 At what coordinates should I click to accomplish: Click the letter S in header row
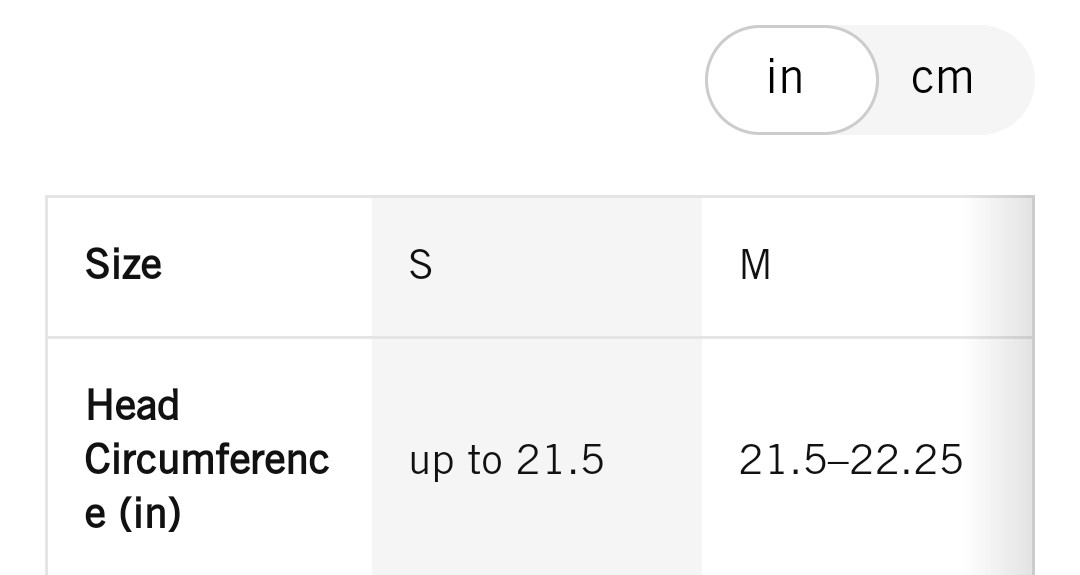coord(421,264)
